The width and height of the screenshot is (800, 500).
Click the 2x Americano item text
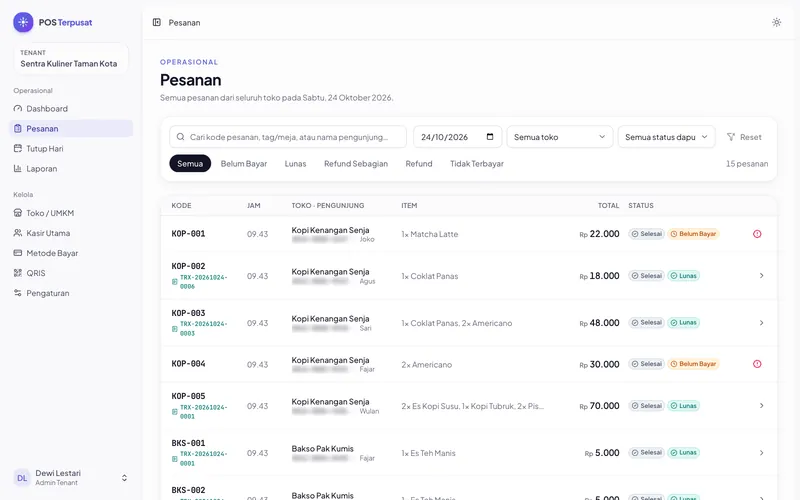pos(427,364)
